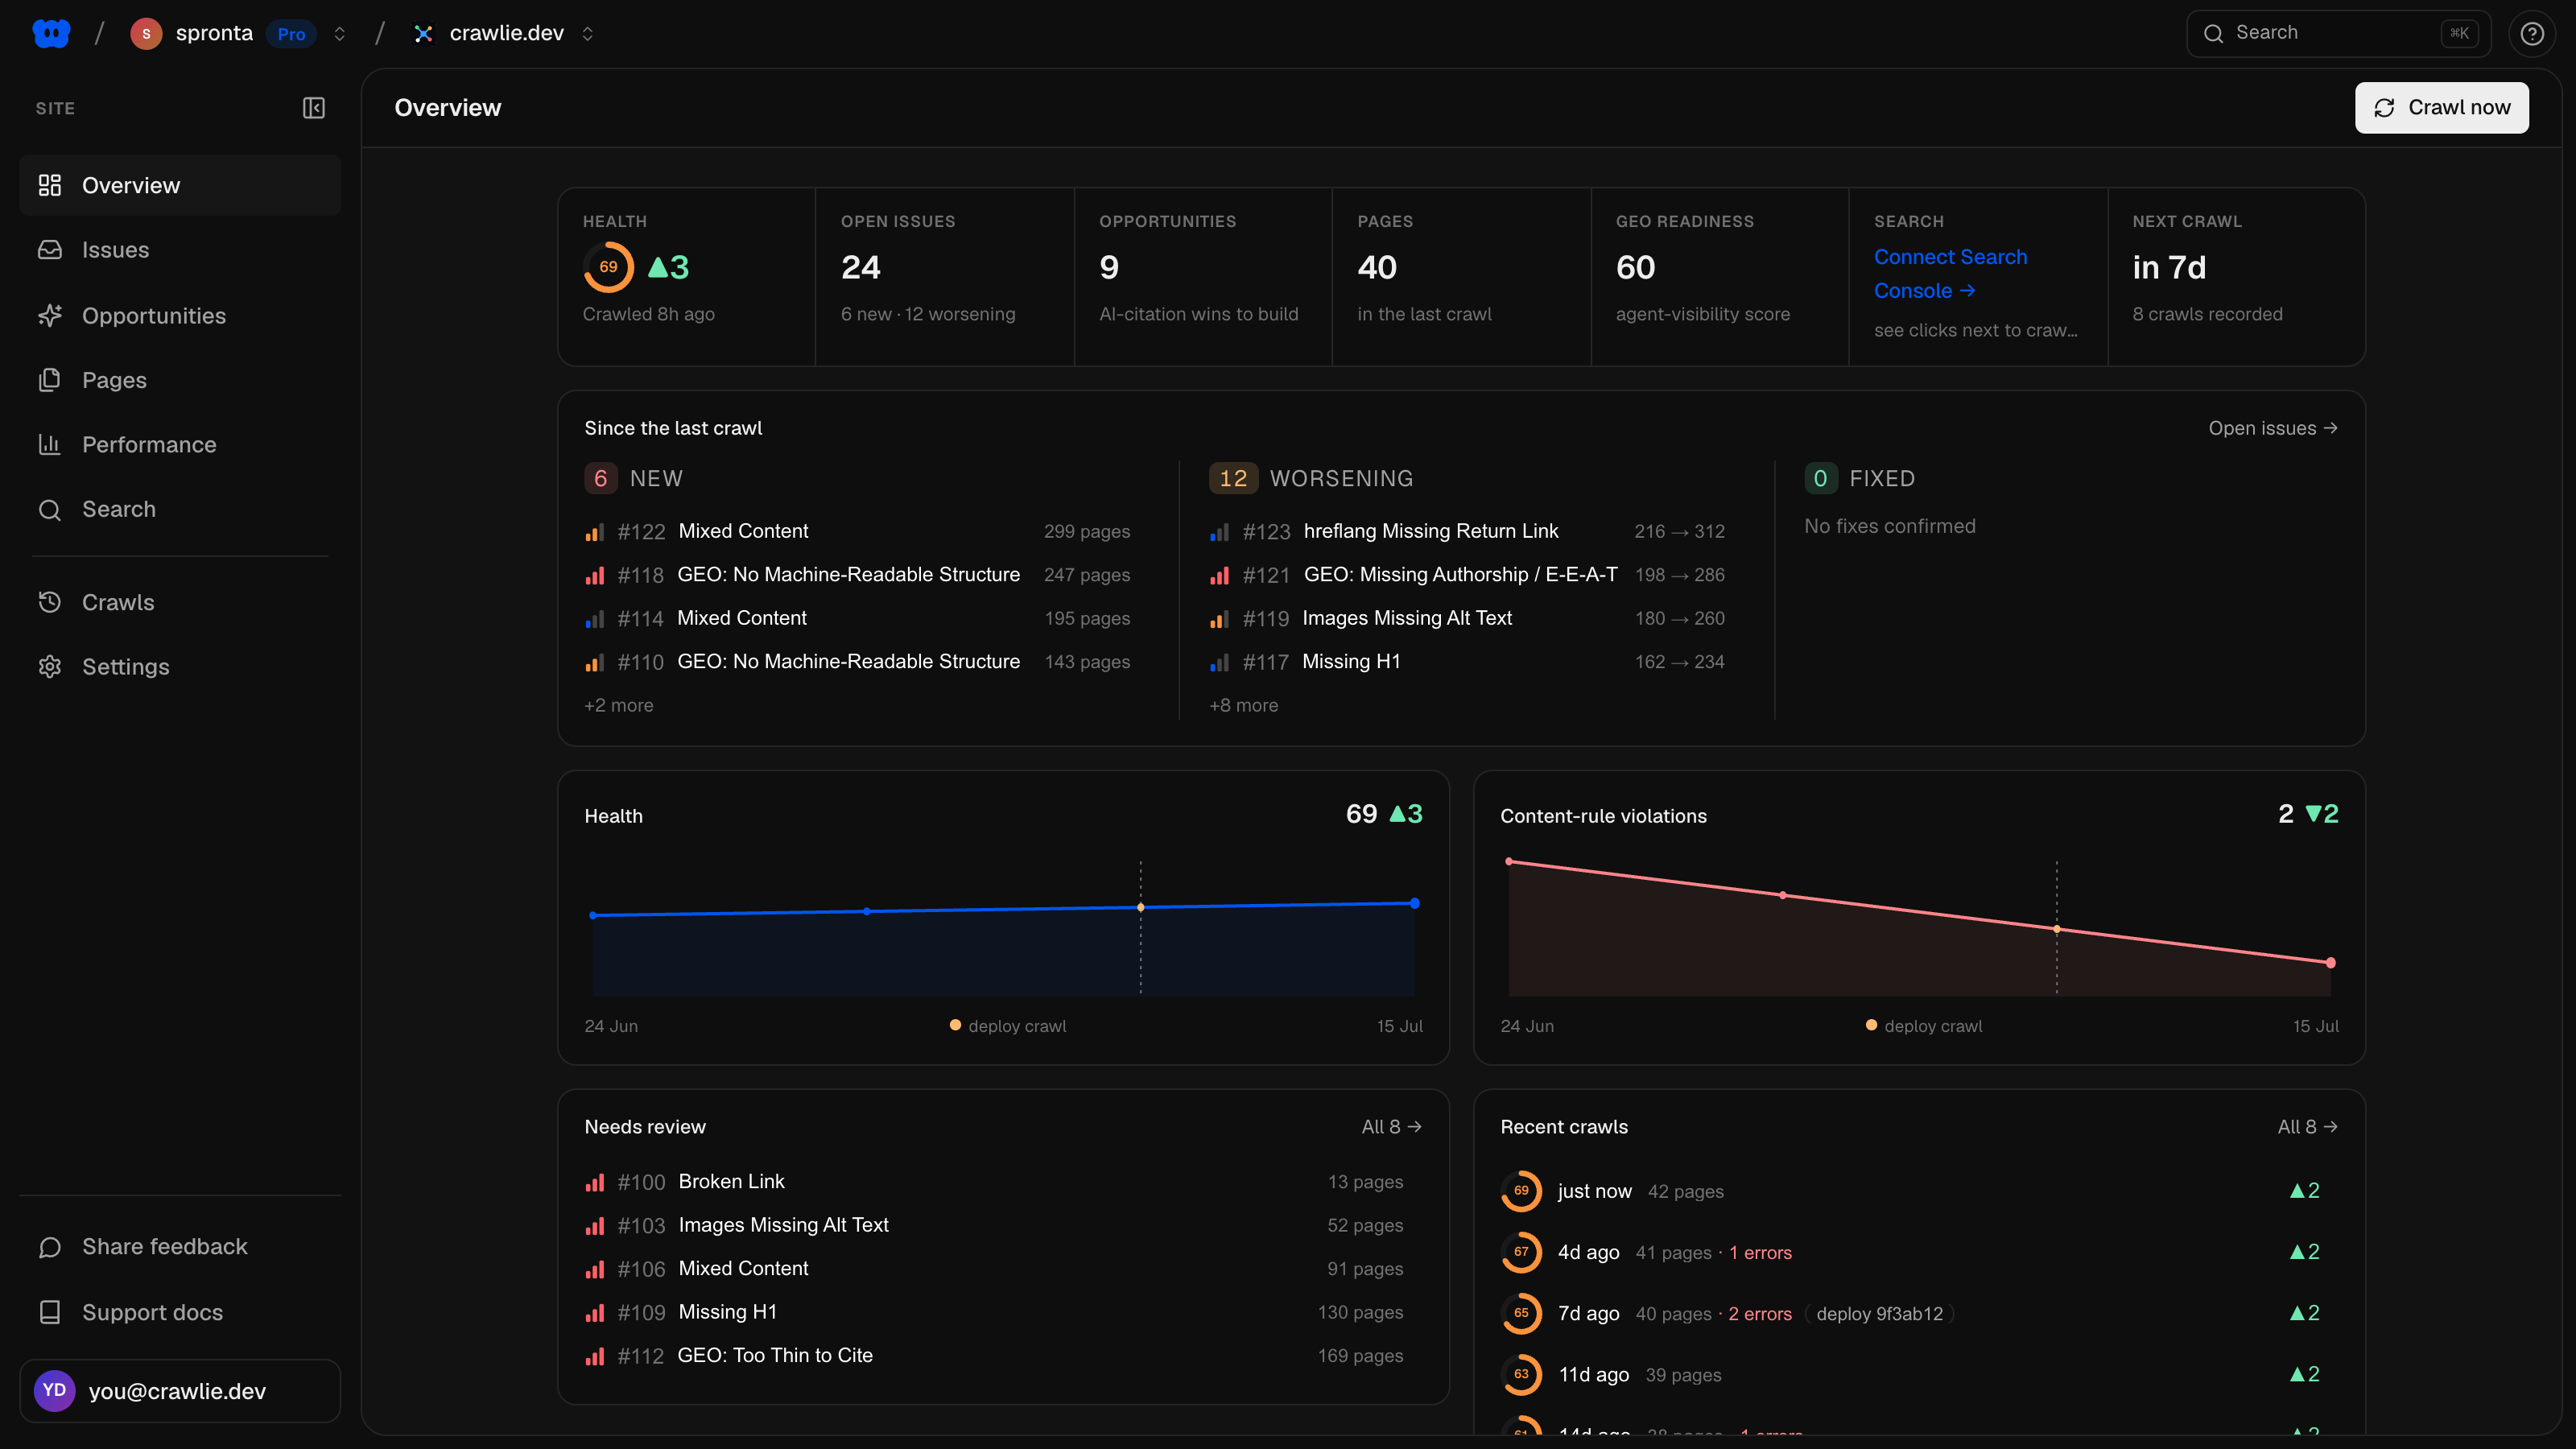2576x1449 pixels.
Task: Go to Performance in sidebar
Action: click(x=180, y=445)
